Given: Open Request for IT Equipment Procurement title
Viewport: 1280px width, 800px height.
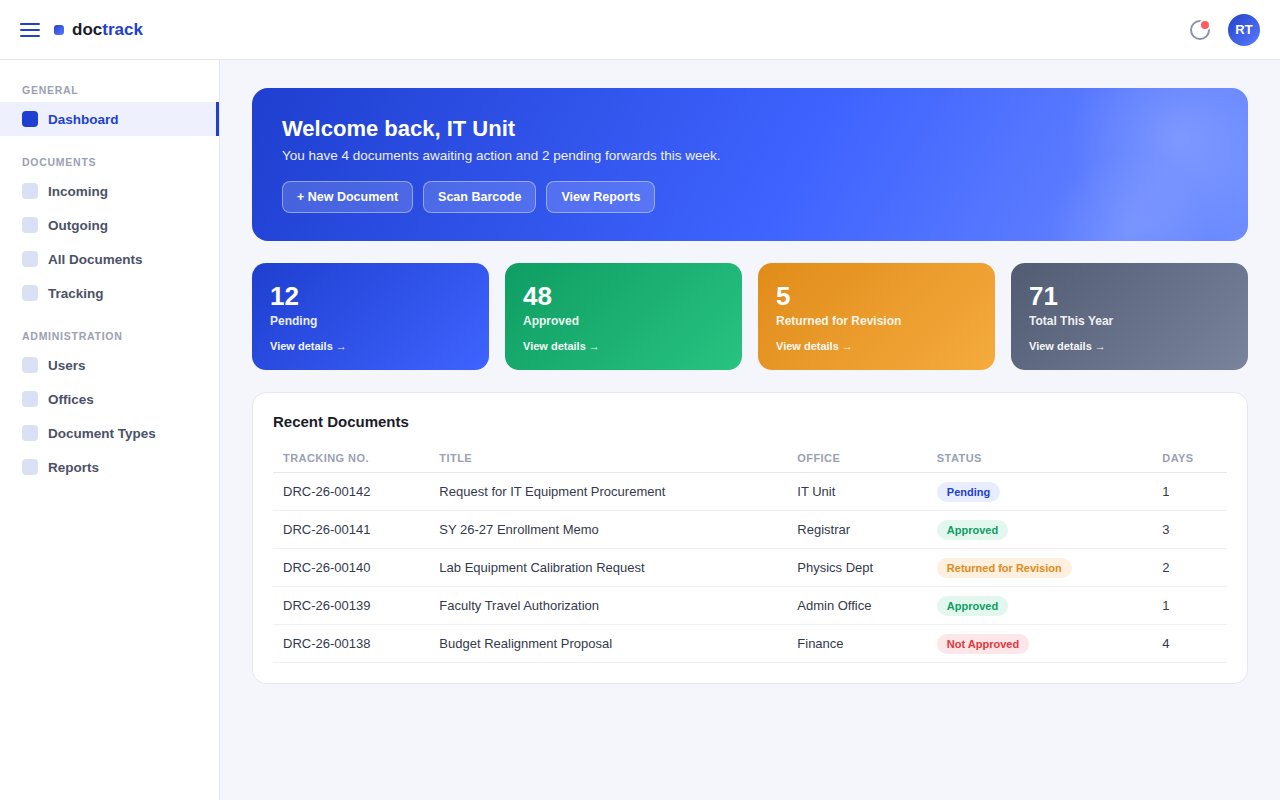Looking at the screenshot, I should 552,492.
